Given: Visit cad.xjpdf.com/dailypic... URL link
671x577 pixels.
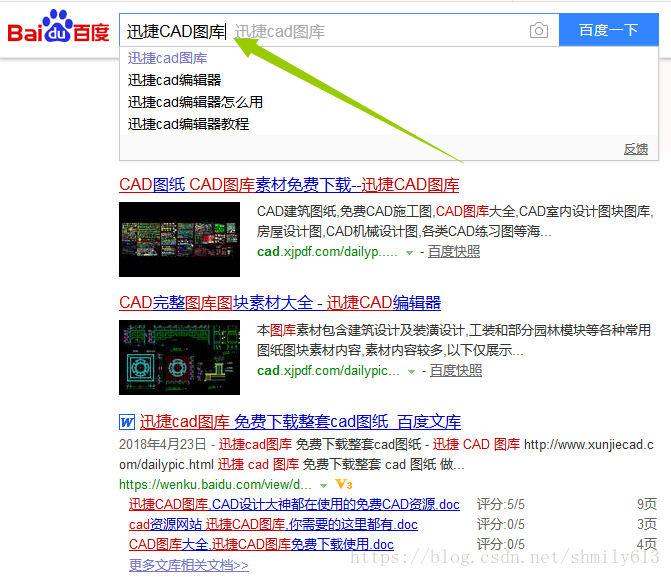Looking at the screenshot, I should click(x=328, y=371).
